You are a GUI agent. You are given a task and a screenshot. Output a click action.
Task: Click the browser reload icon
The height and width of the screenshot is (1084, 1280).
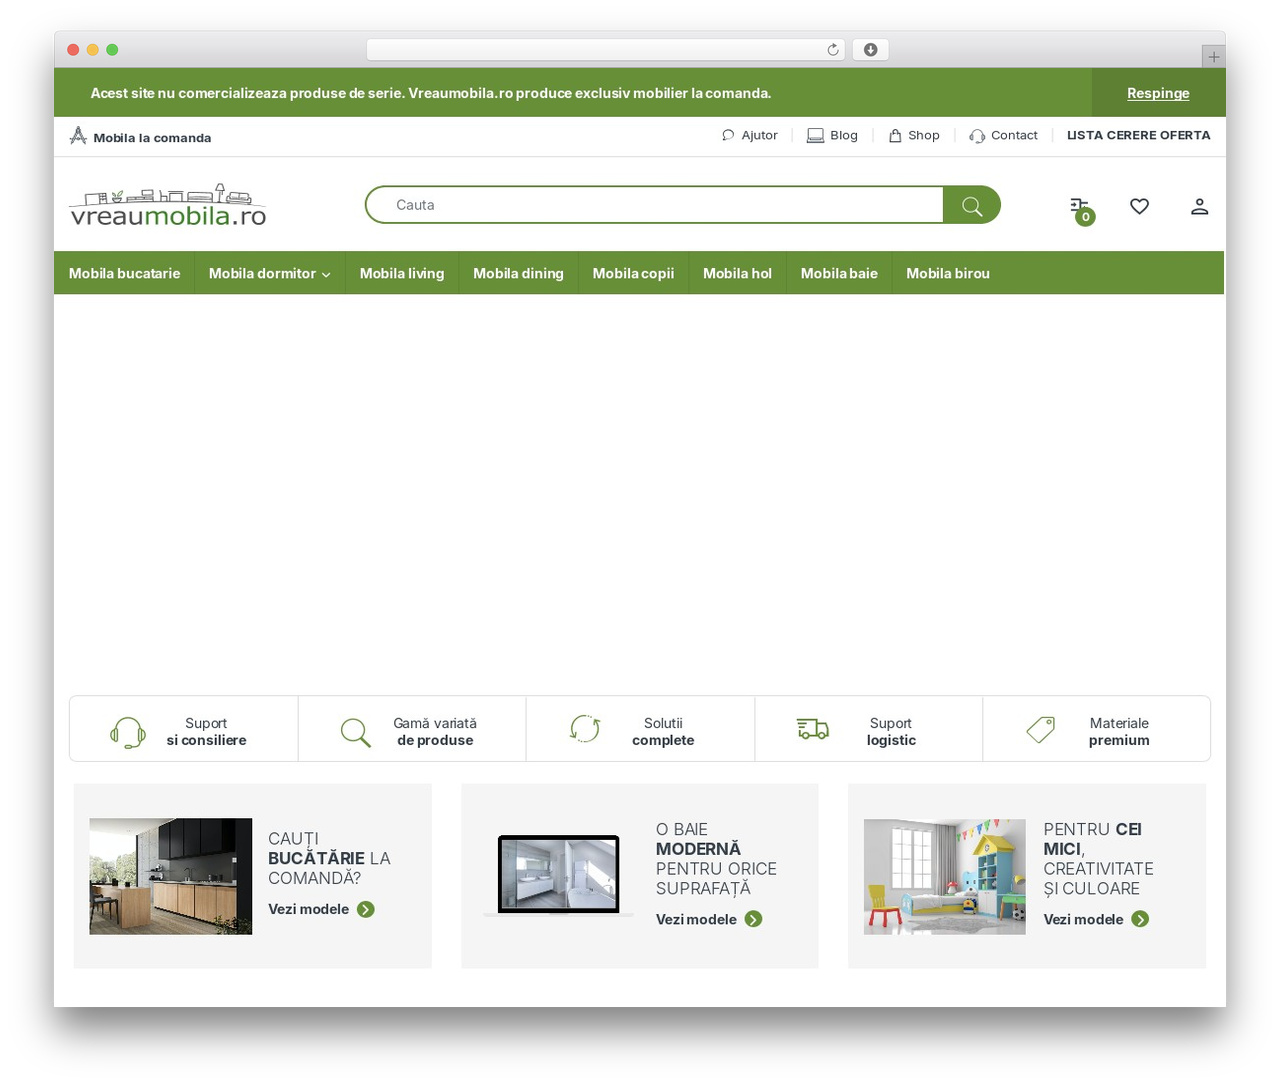click(832, 50)
